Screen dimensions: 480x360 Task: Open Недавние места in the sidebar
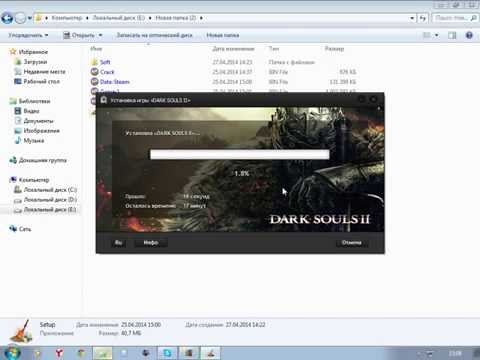(x=44, y=72)
